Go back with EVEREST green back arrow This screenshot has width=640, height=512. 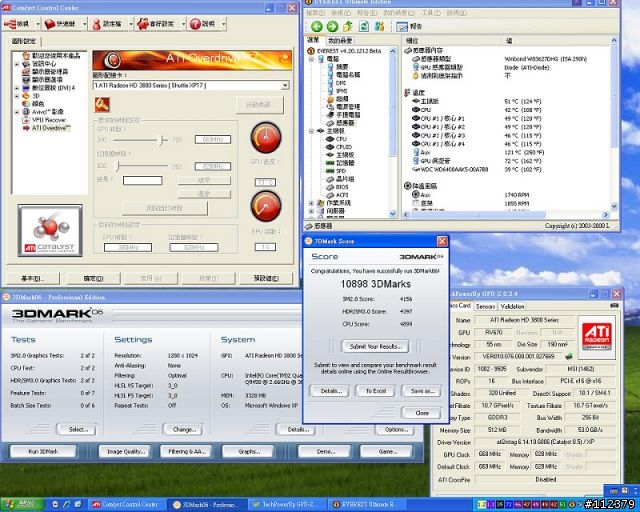coord(316,27)
